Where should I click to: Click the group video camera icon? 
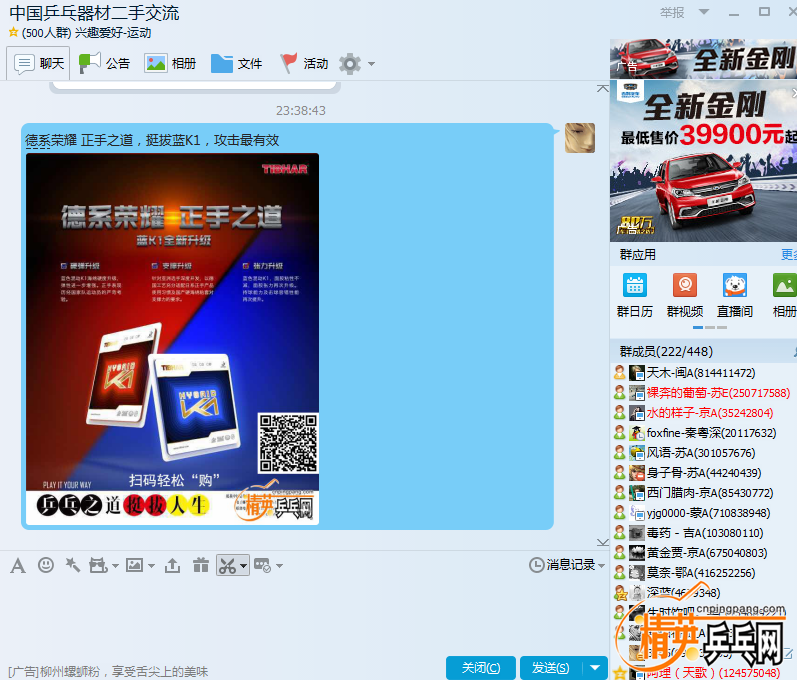click(x=99, y=565)
